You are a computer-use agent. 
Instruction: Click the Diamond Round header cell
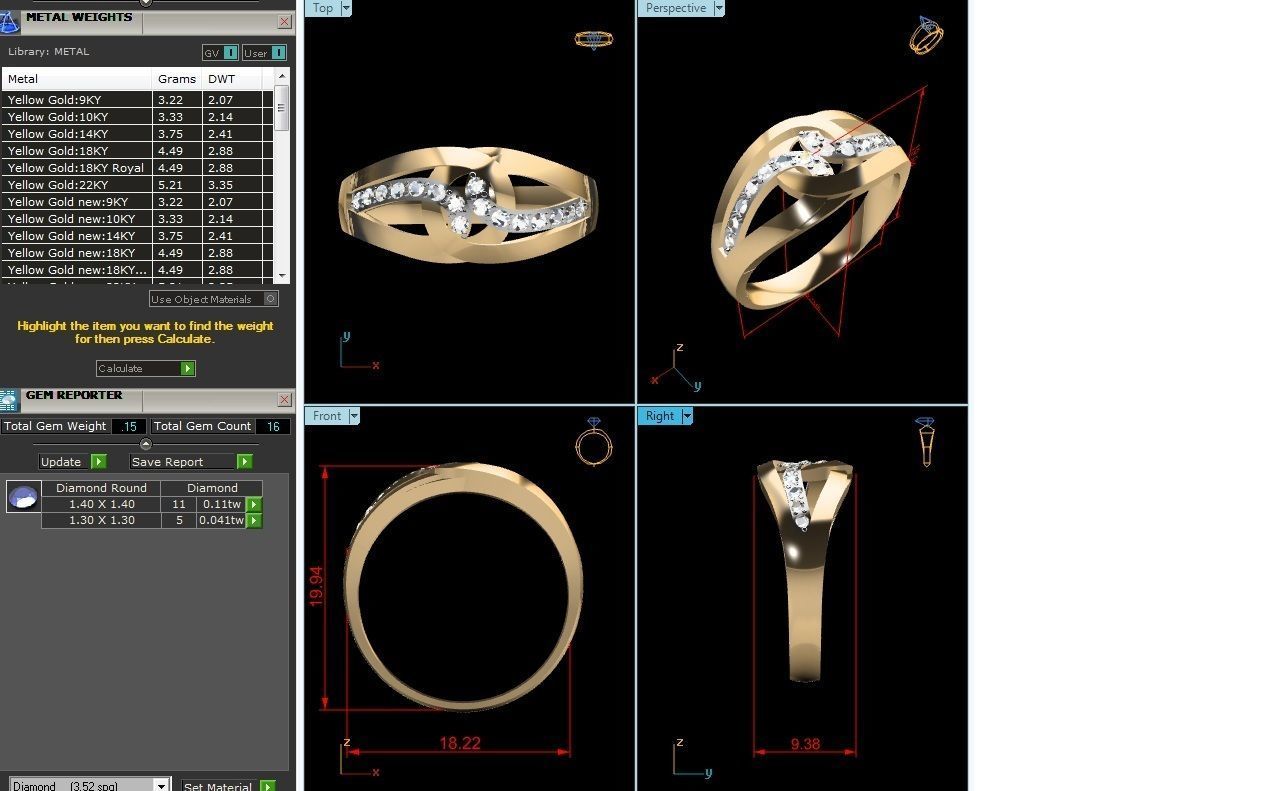point(101,488)
